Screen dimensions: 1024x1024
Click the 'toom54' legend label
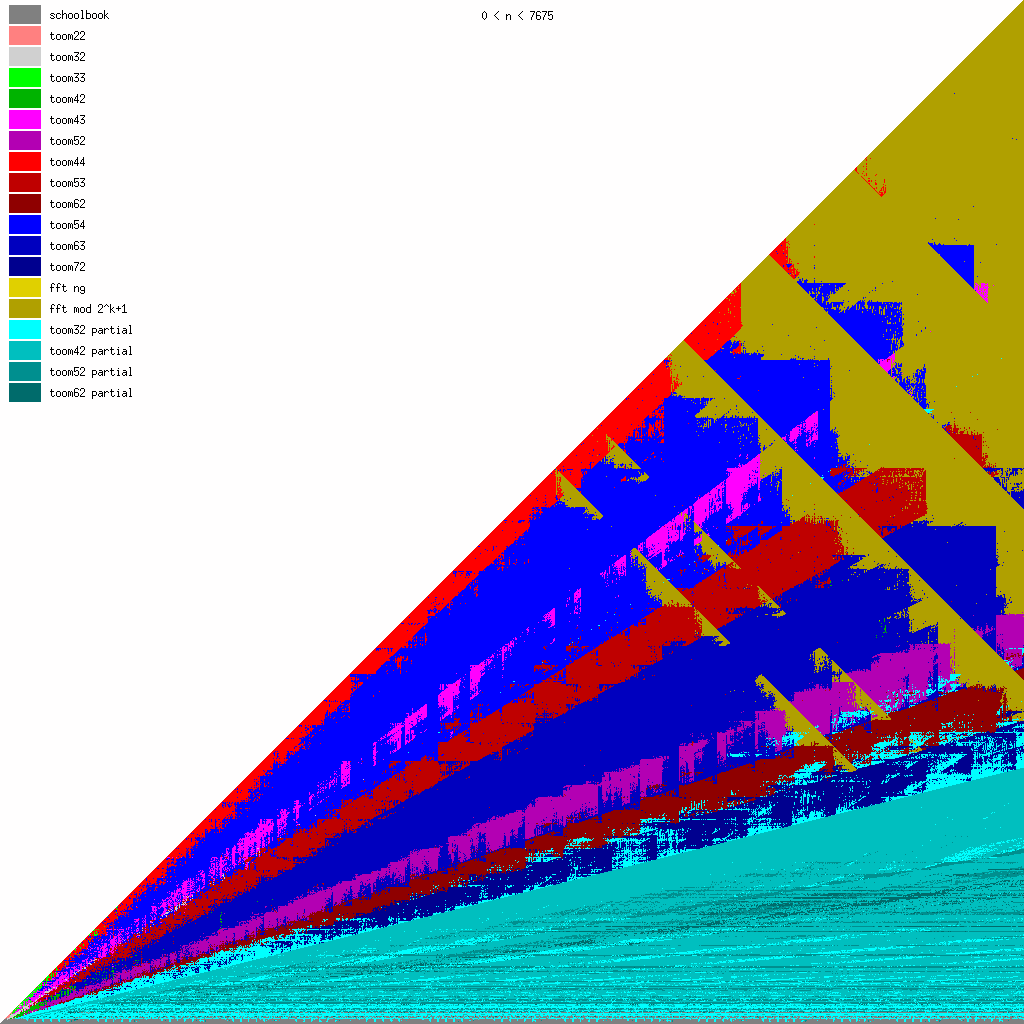tap(67, 225)
